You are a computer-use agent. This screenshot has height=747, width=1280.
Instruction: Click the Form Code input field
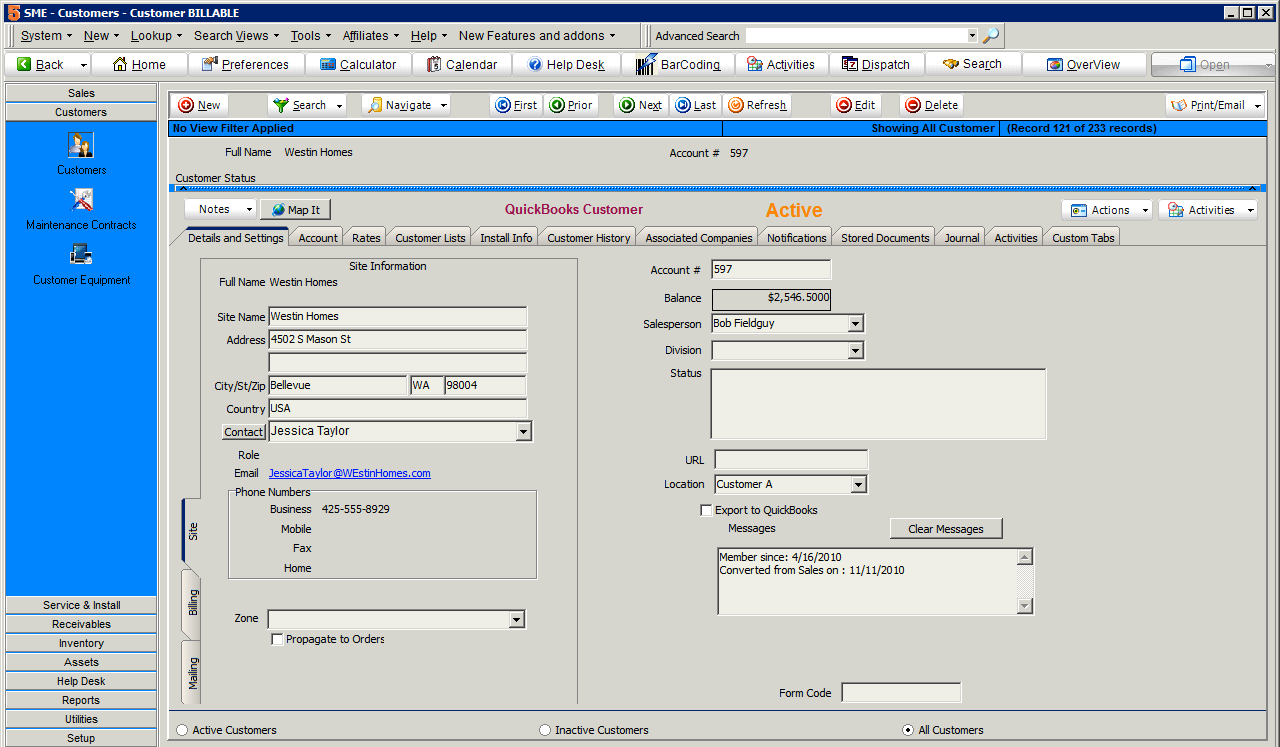click(901, 693)
